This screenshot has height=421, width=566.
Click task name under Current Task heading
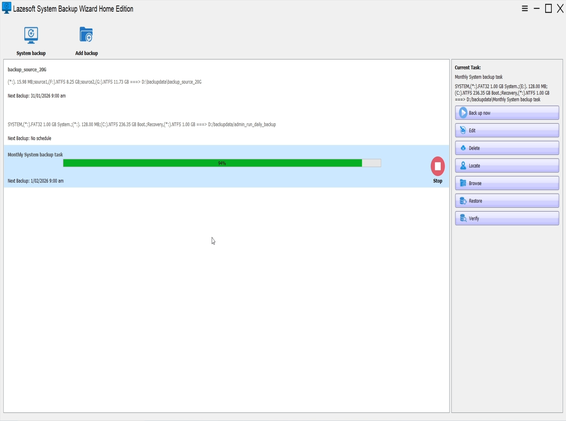pos(479,77)
